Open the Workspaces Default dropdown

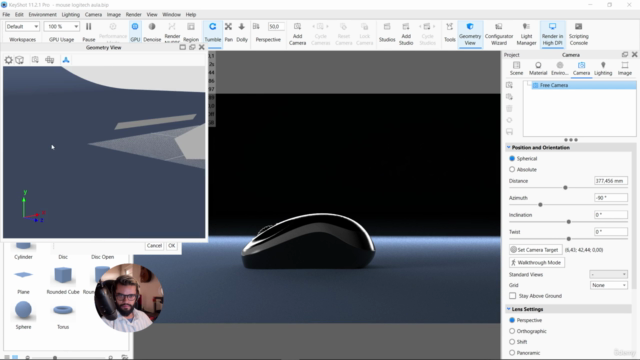click(x=22, y=27)
